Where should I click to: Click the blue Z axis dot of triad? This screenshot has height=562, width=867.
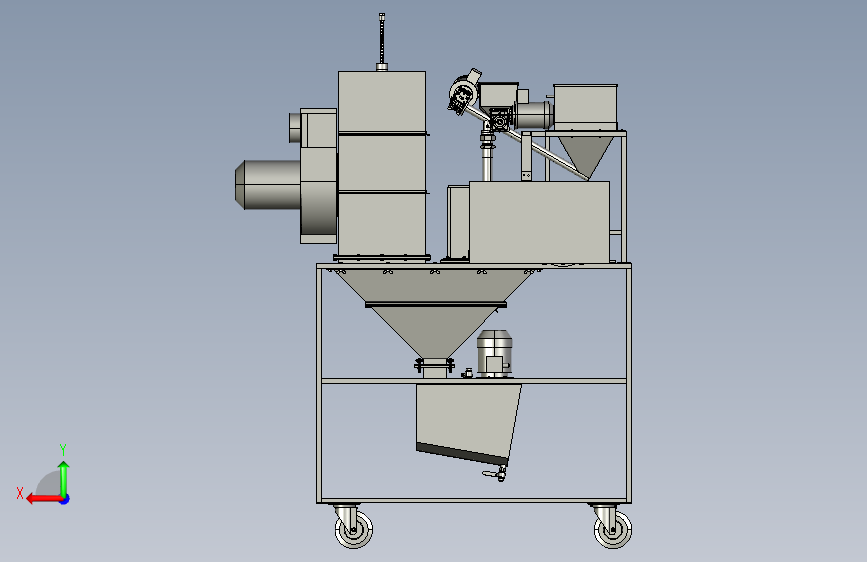(x=65, y=499)
